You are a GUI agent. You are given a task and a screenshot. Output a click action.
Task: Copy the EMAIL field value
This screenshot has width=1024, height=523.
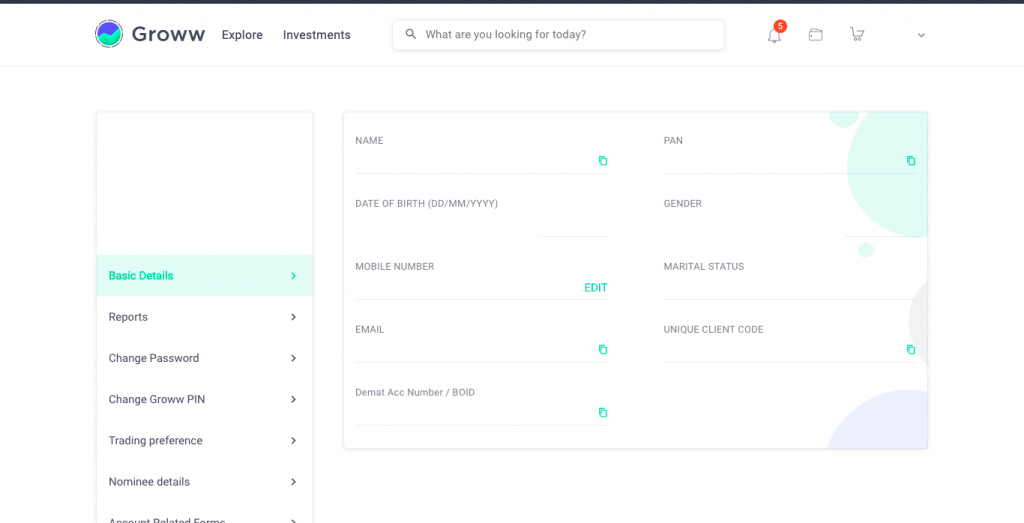click(x=603, y=349)
